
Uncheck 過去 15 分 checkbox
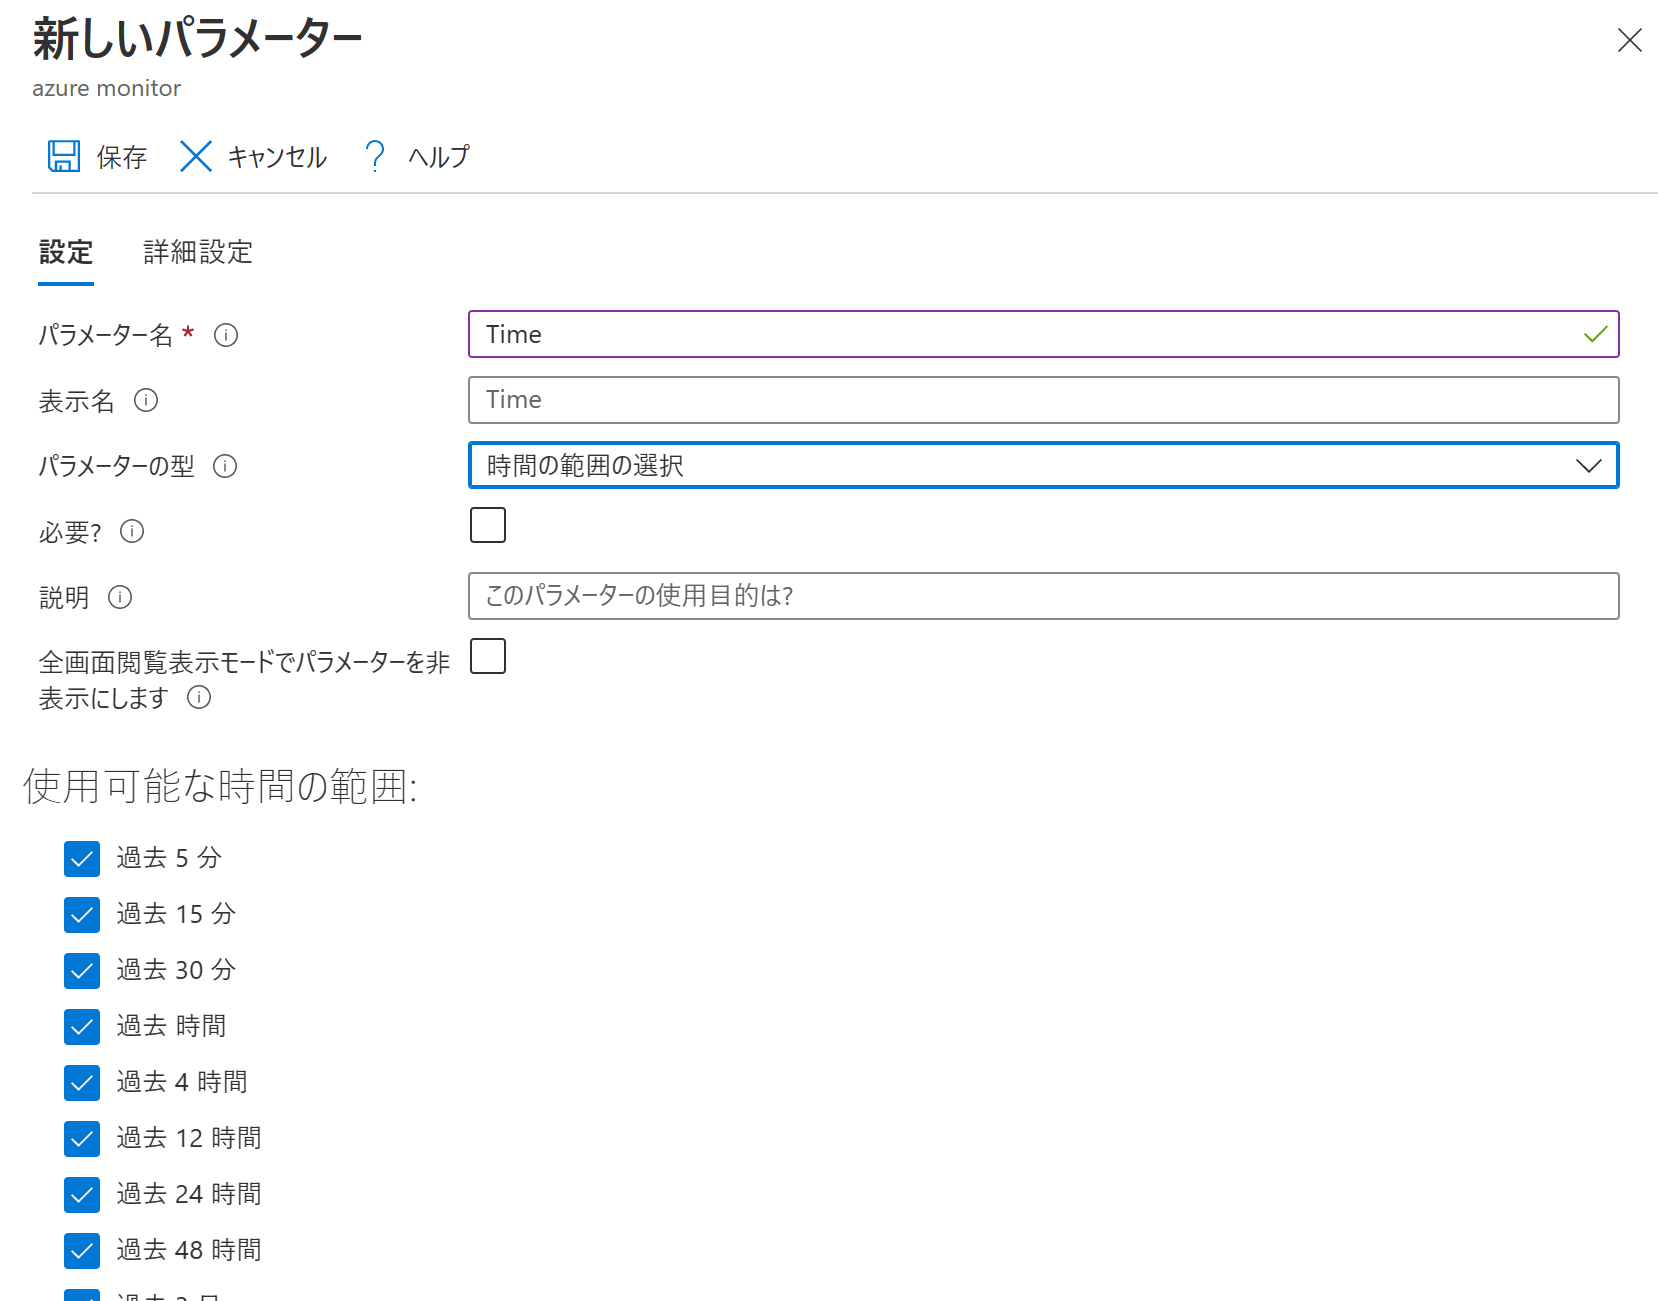tap(82, 915)
